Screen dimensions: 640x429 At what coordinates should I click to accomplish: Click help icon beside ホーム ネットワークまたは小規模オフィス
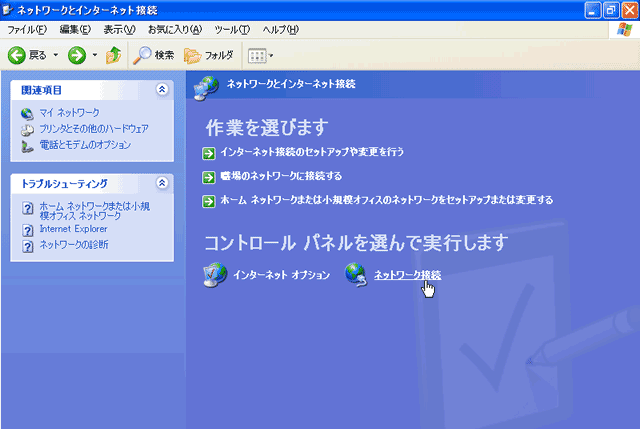27,209
